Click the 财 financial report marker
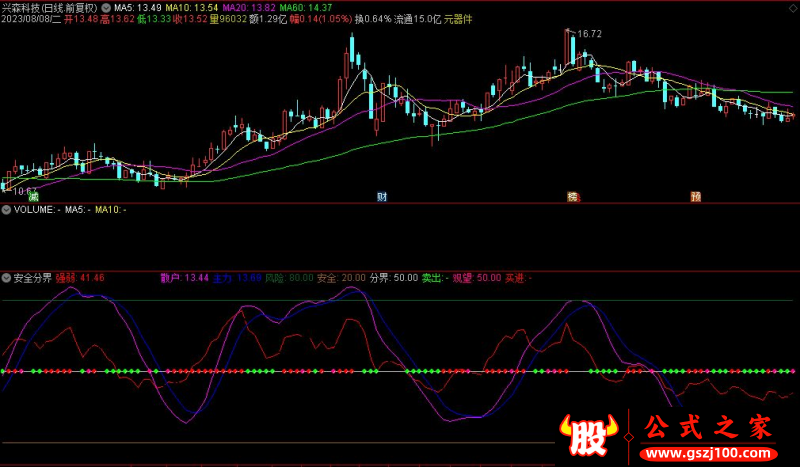Screen dimensions: 800x467 coord(382,197)
